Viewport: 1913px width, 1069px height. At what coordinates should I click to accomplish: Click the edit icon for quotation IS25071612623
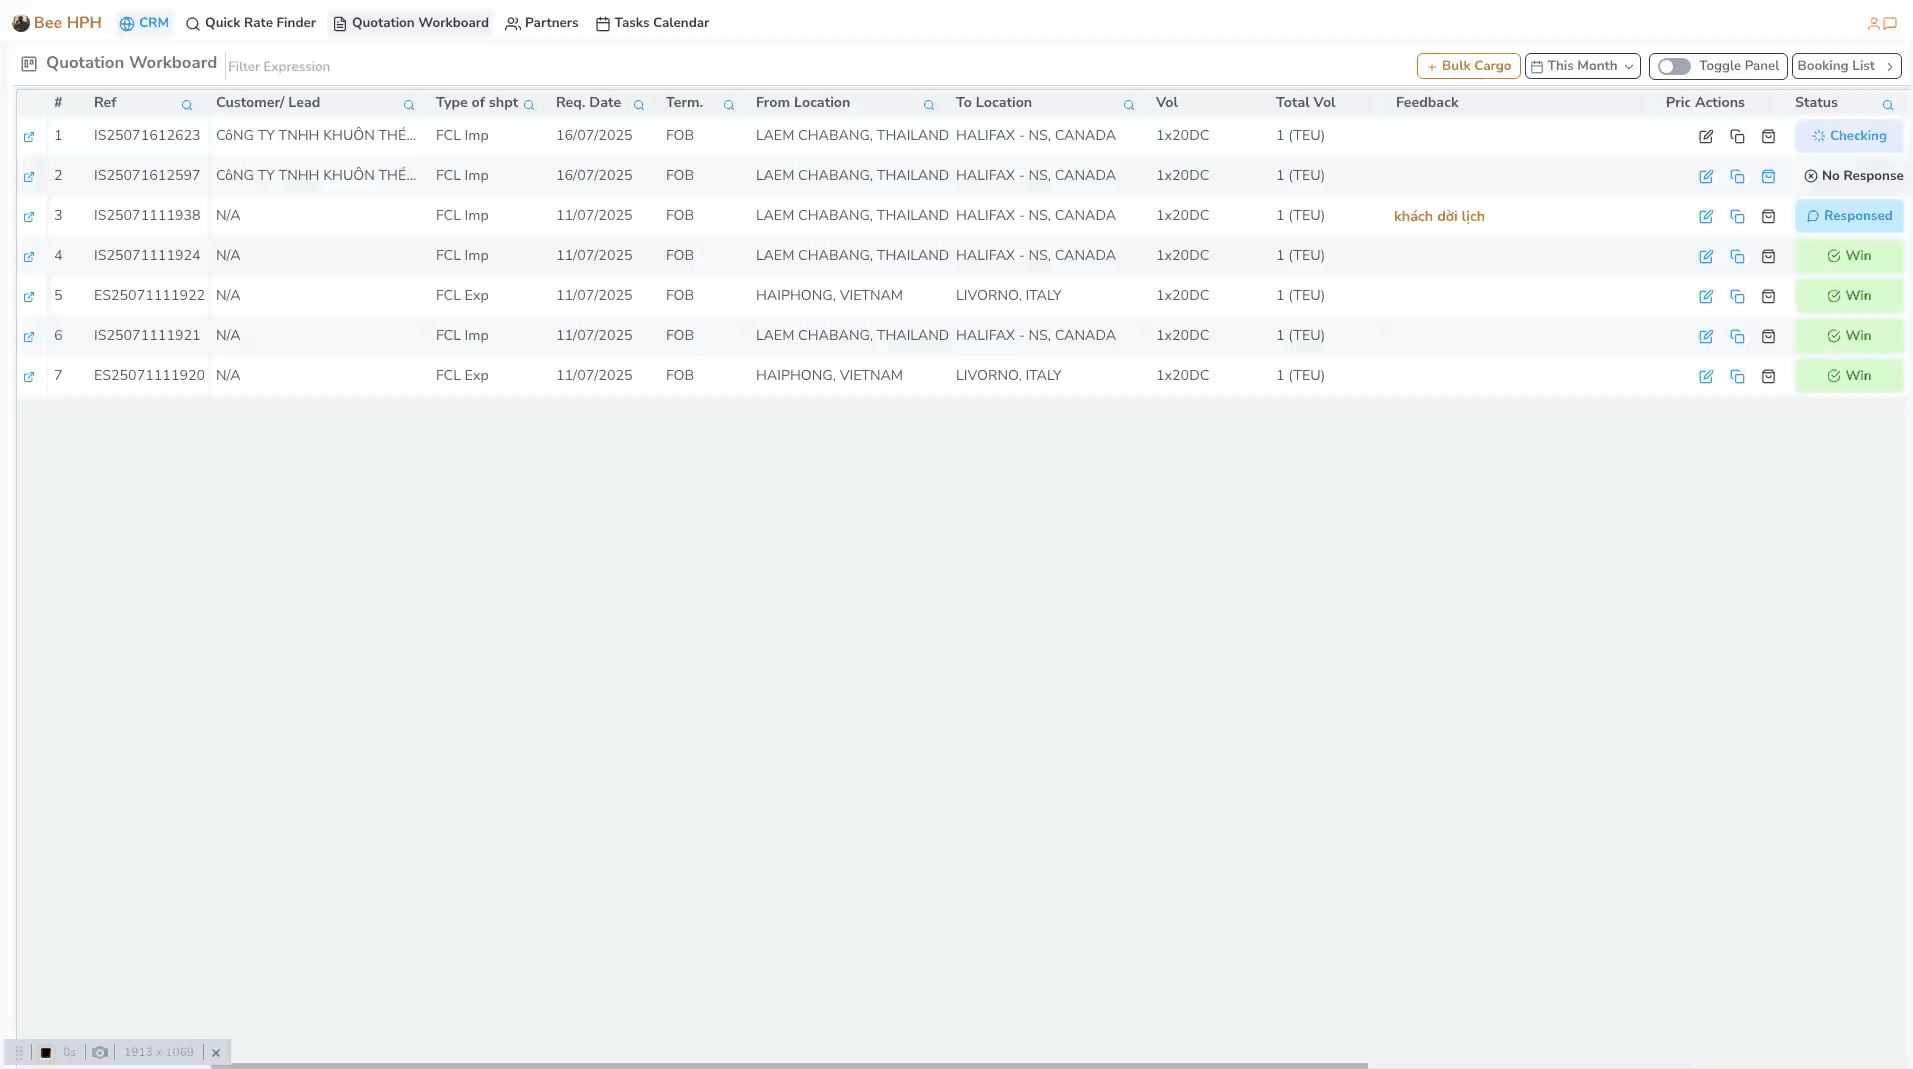(x=1706, y=137)
